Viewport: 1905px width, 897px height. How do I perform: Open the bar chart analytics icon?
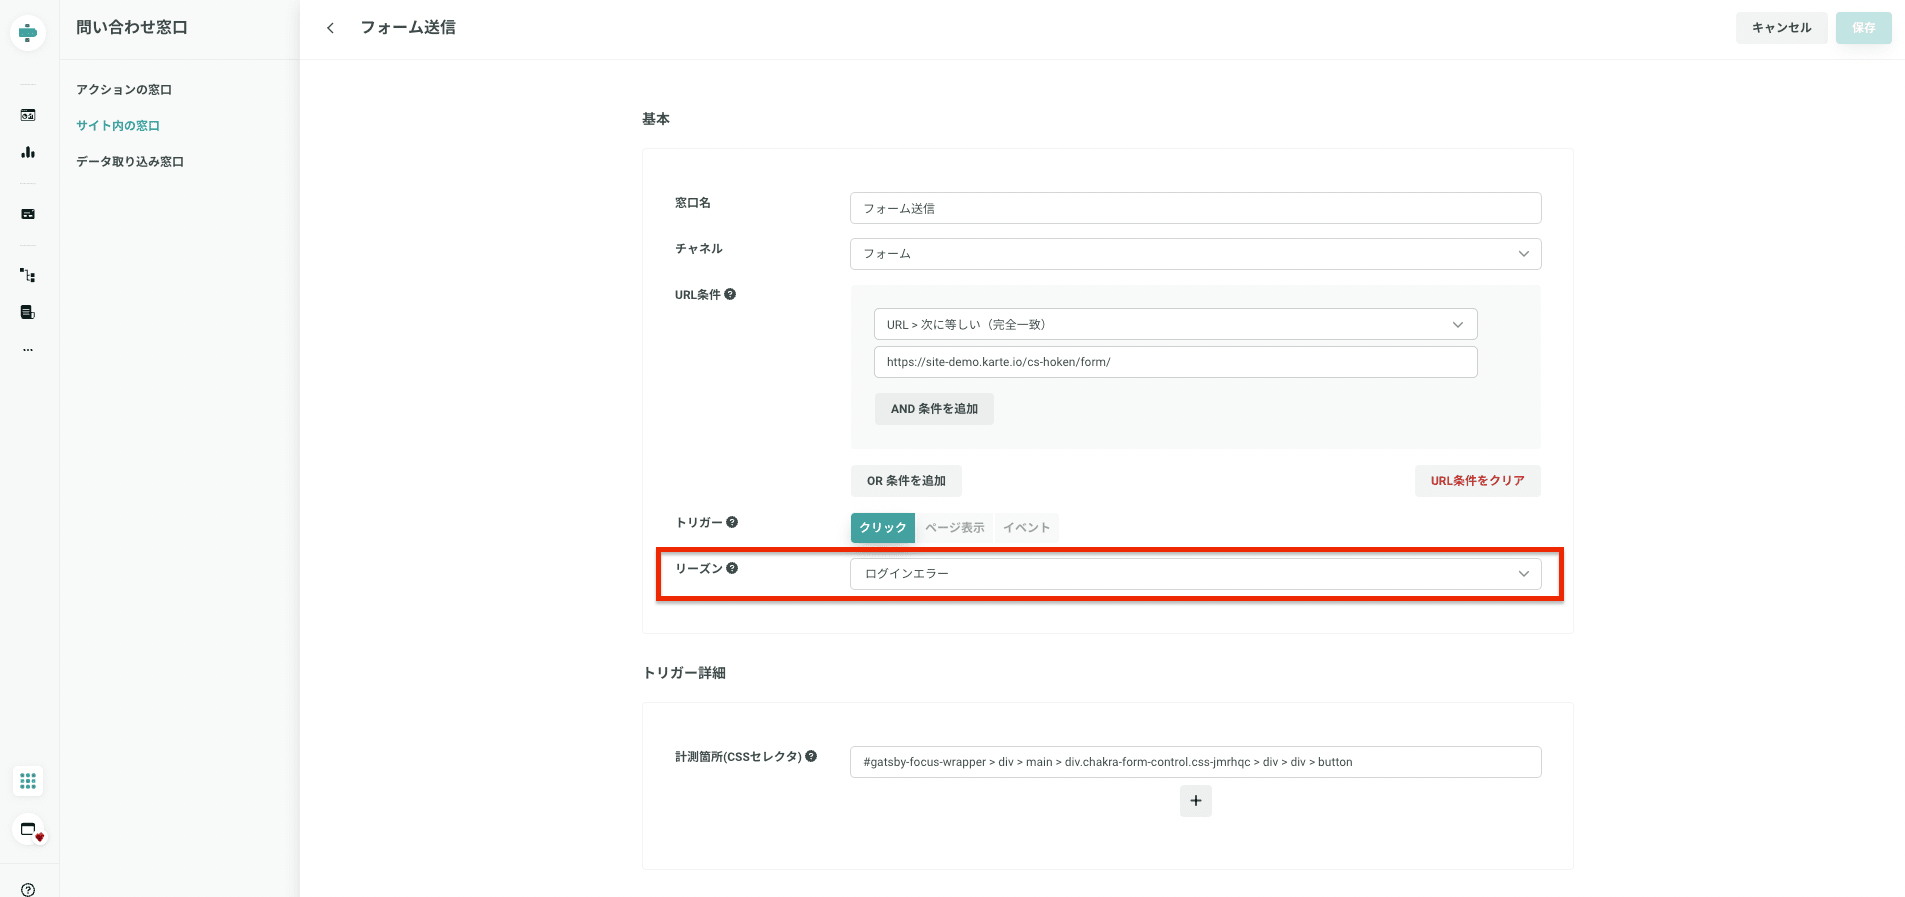pos(28,152)
